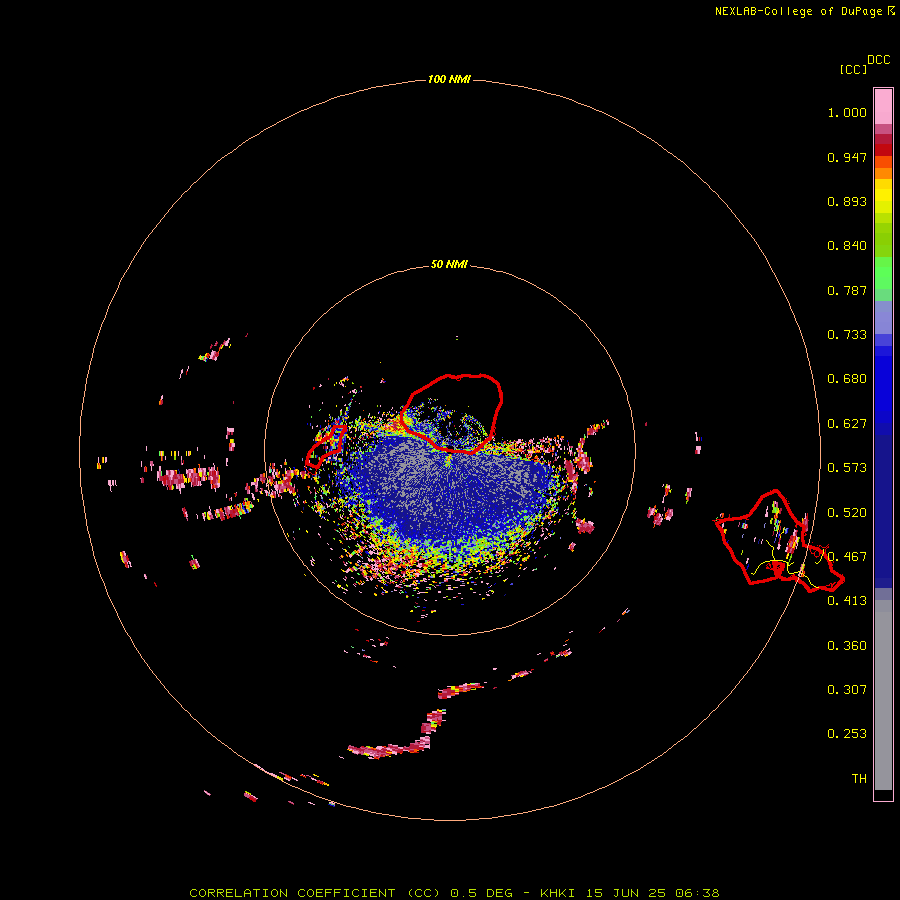Viewport: 900px width, 900px height.
Task: Select the 0.573 scale value
Action: coord(847,468)
